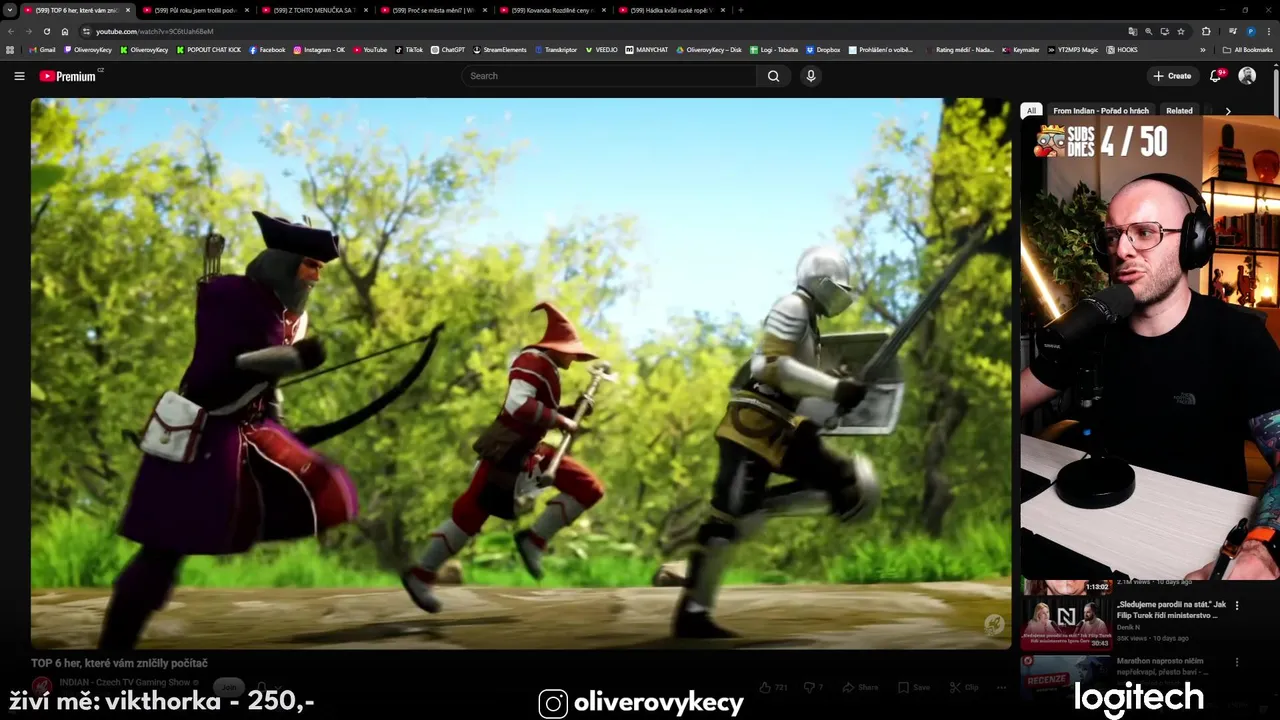Select the 'All' filter chip
Image resolution: width=1280 pixels, height=720 pixels.
(1031, 111)
